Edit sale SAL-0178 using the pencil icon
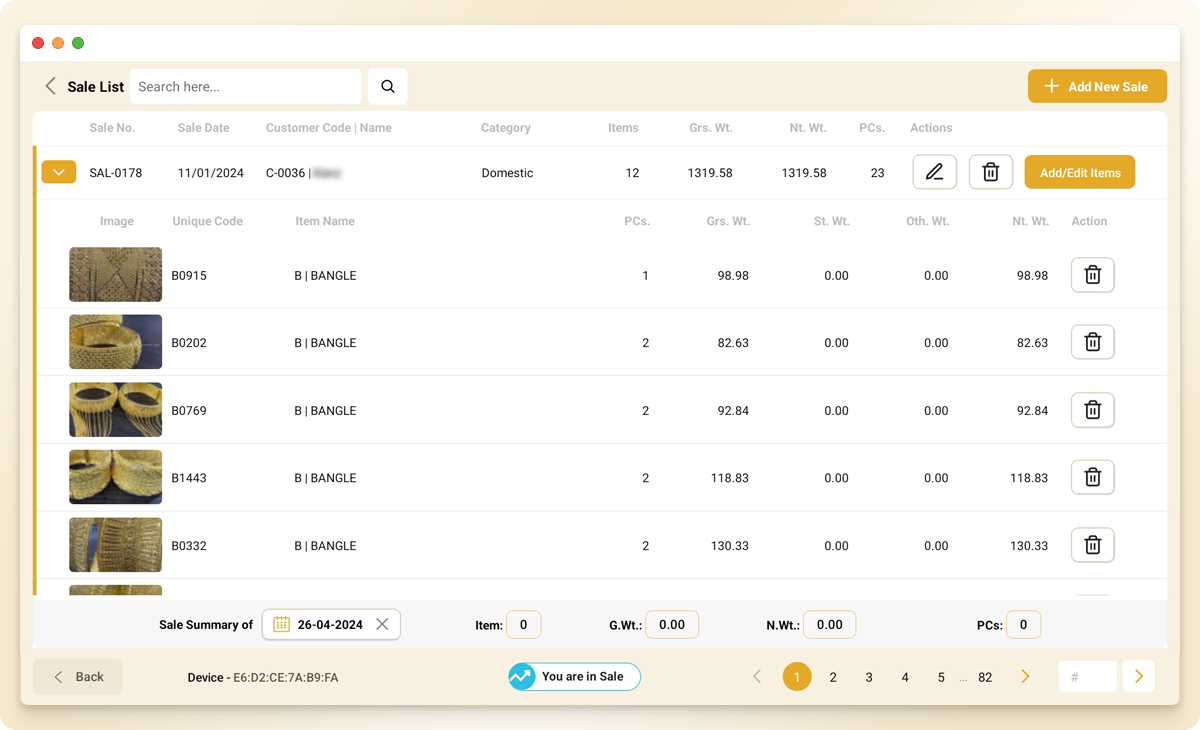 tap(934, 172)
